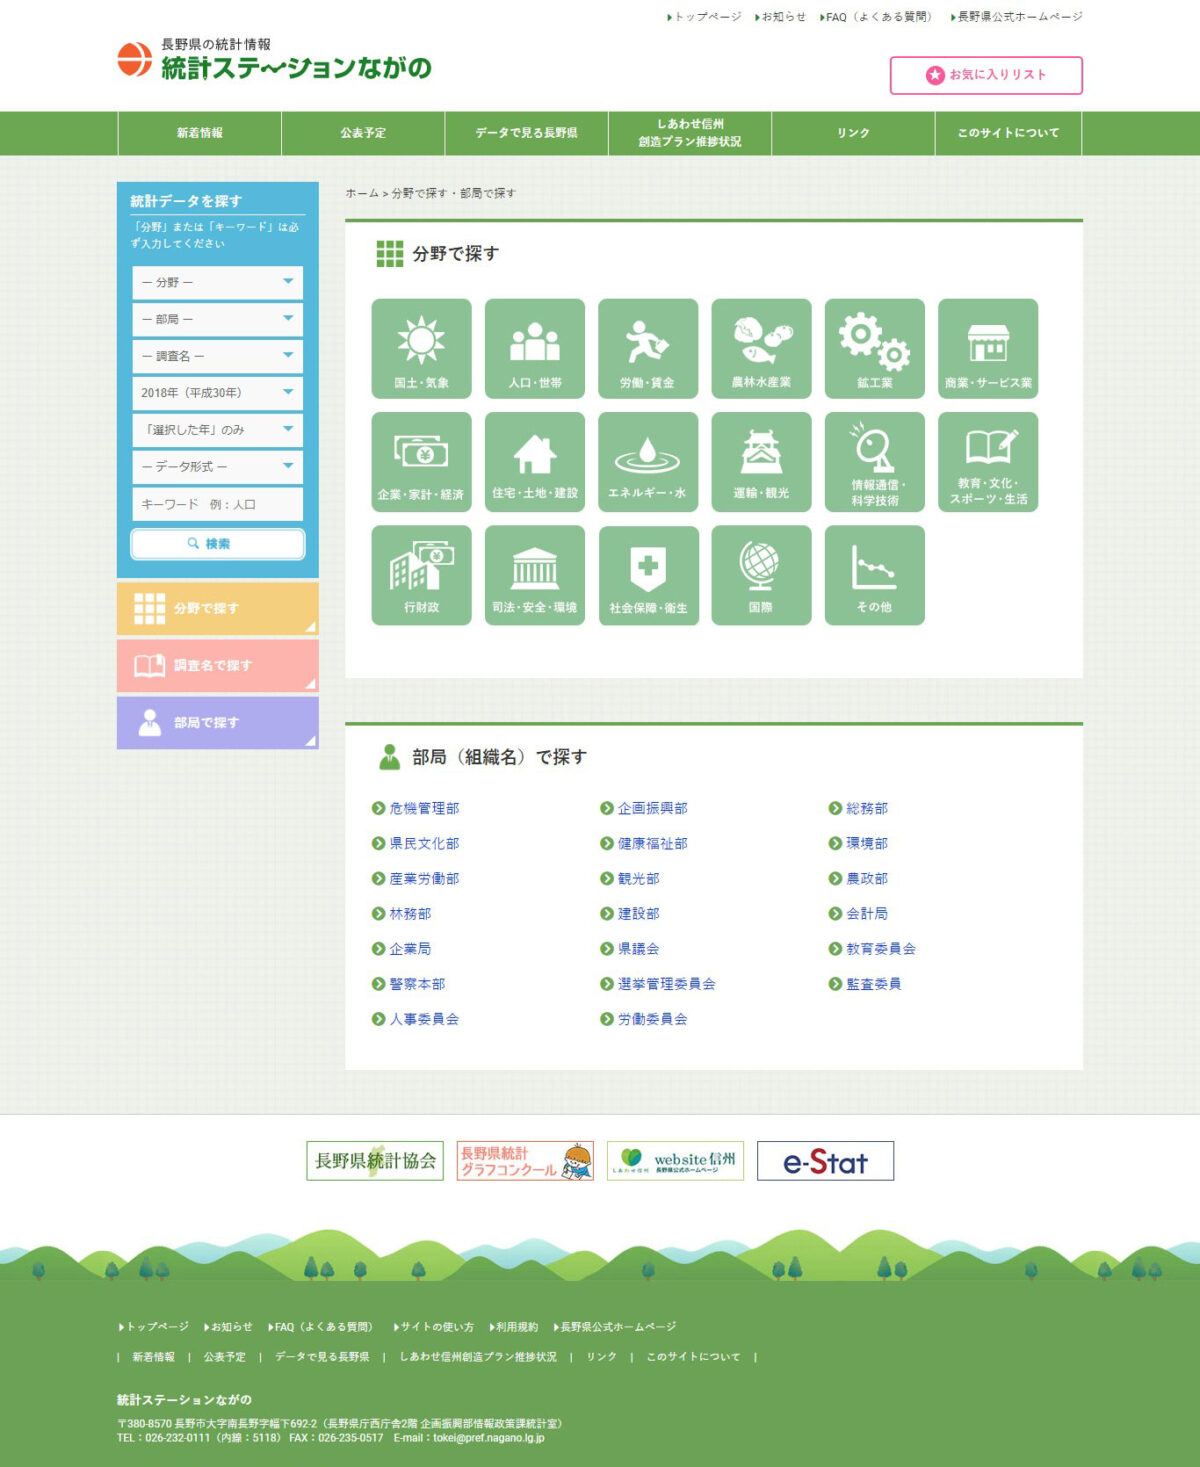Go to 新着情報 in navigation bar

click(x=199, y=133)
